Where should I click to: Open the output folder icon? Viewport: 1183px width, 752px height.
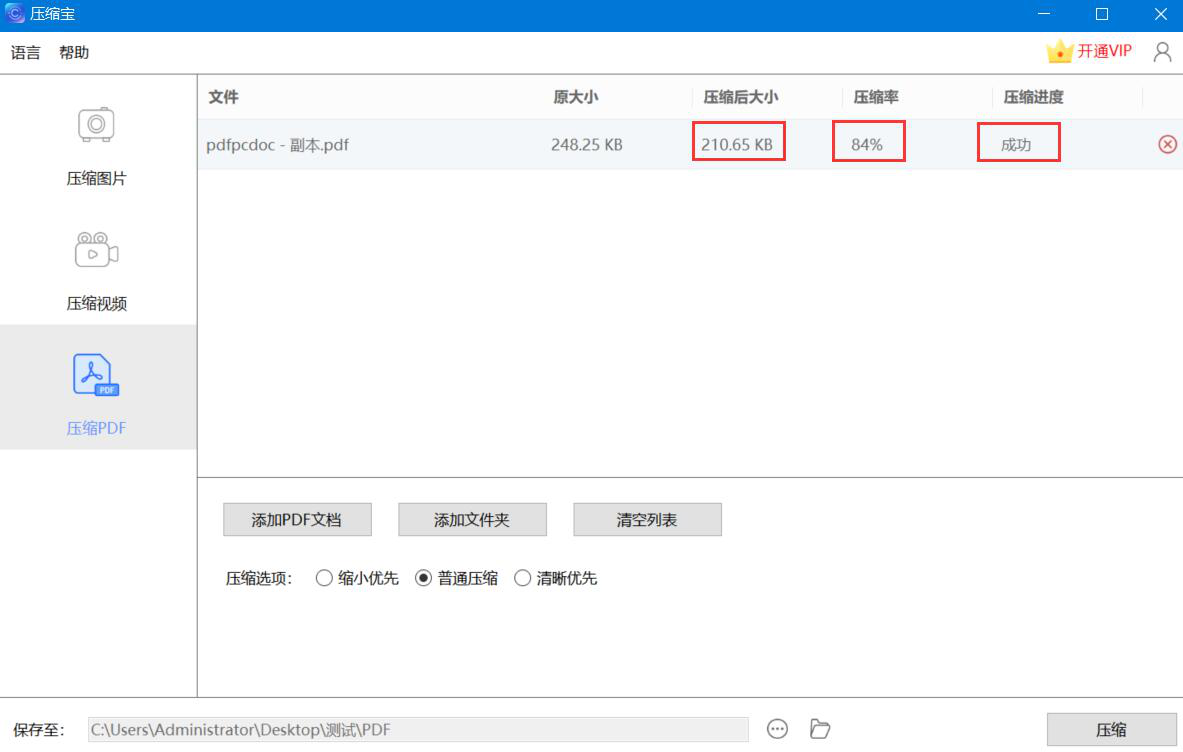tap(819, 729)
